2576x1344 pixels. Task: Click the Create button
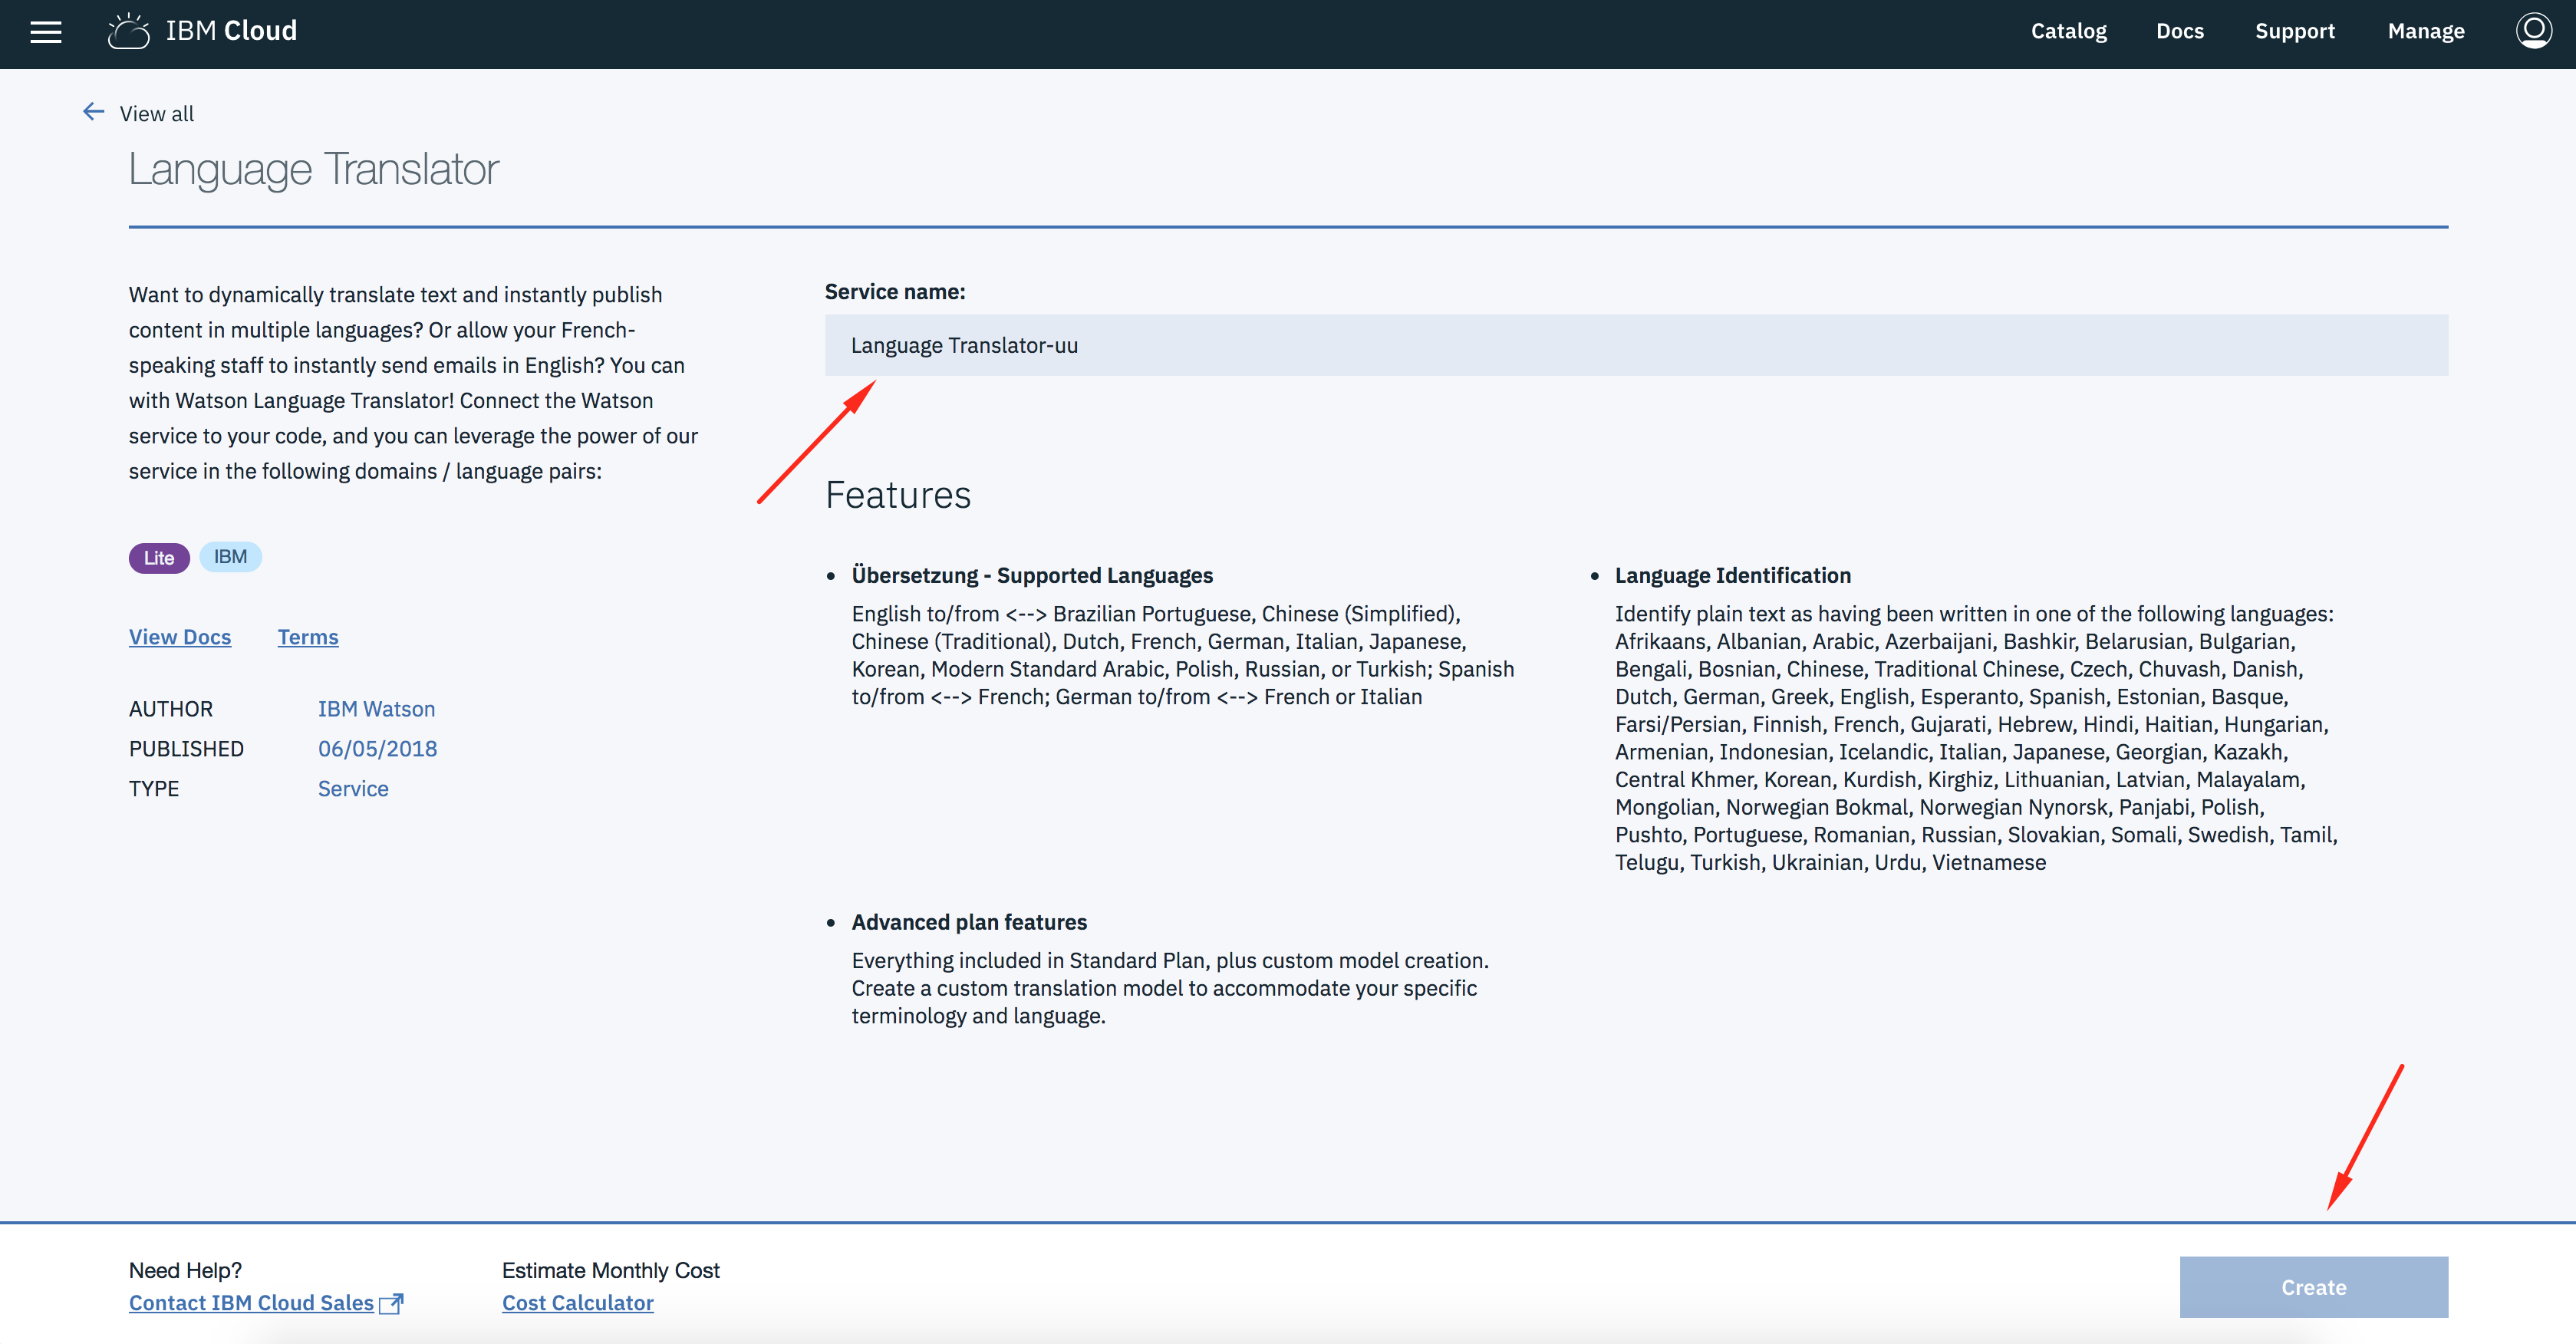2313,1287
